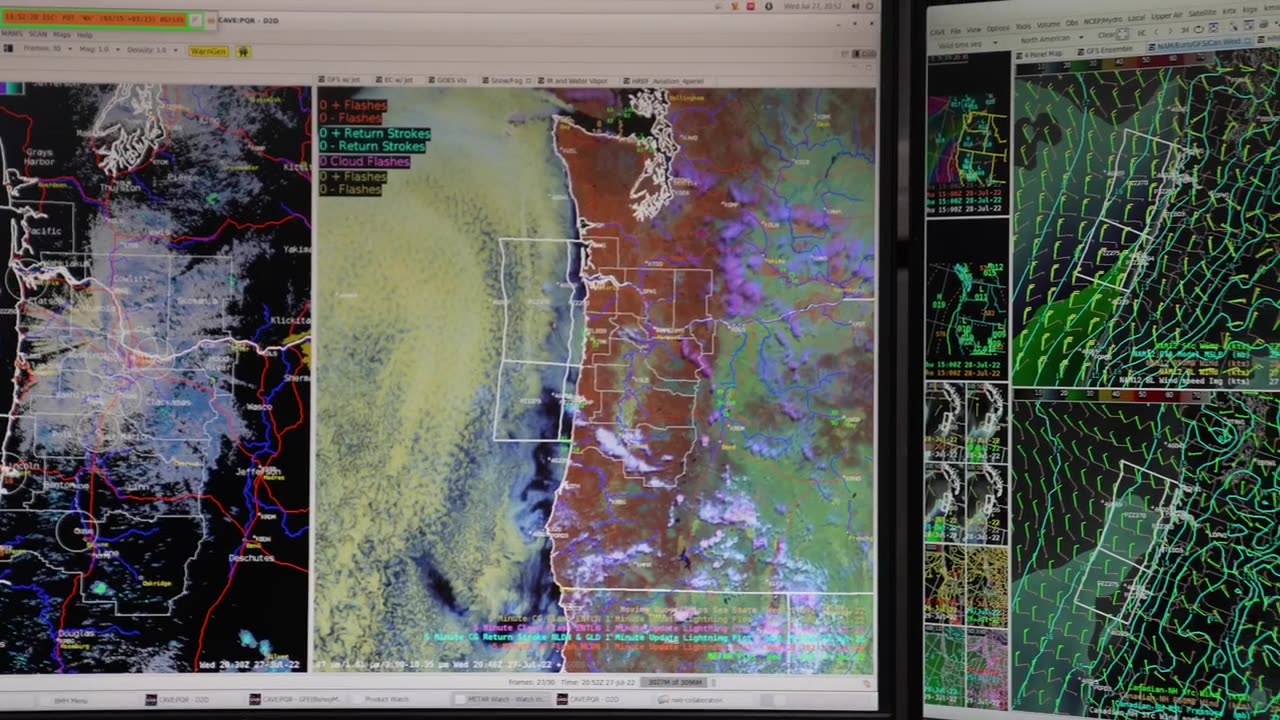This screenshot has height=720, width=1280.
Task: Switch to the IR and Water Vapor tab
Action: [x=573, y=80]
